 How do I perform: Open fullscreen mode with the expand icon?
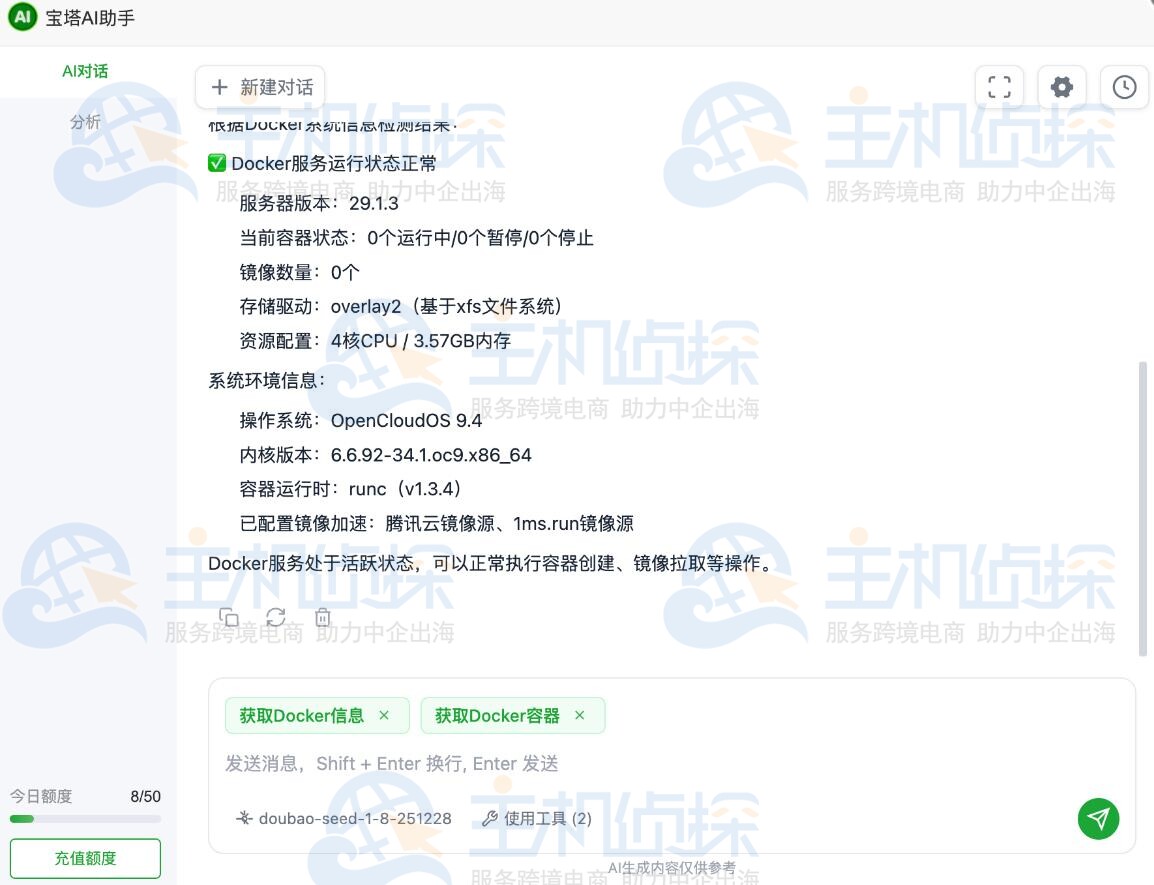coord(999,87)
